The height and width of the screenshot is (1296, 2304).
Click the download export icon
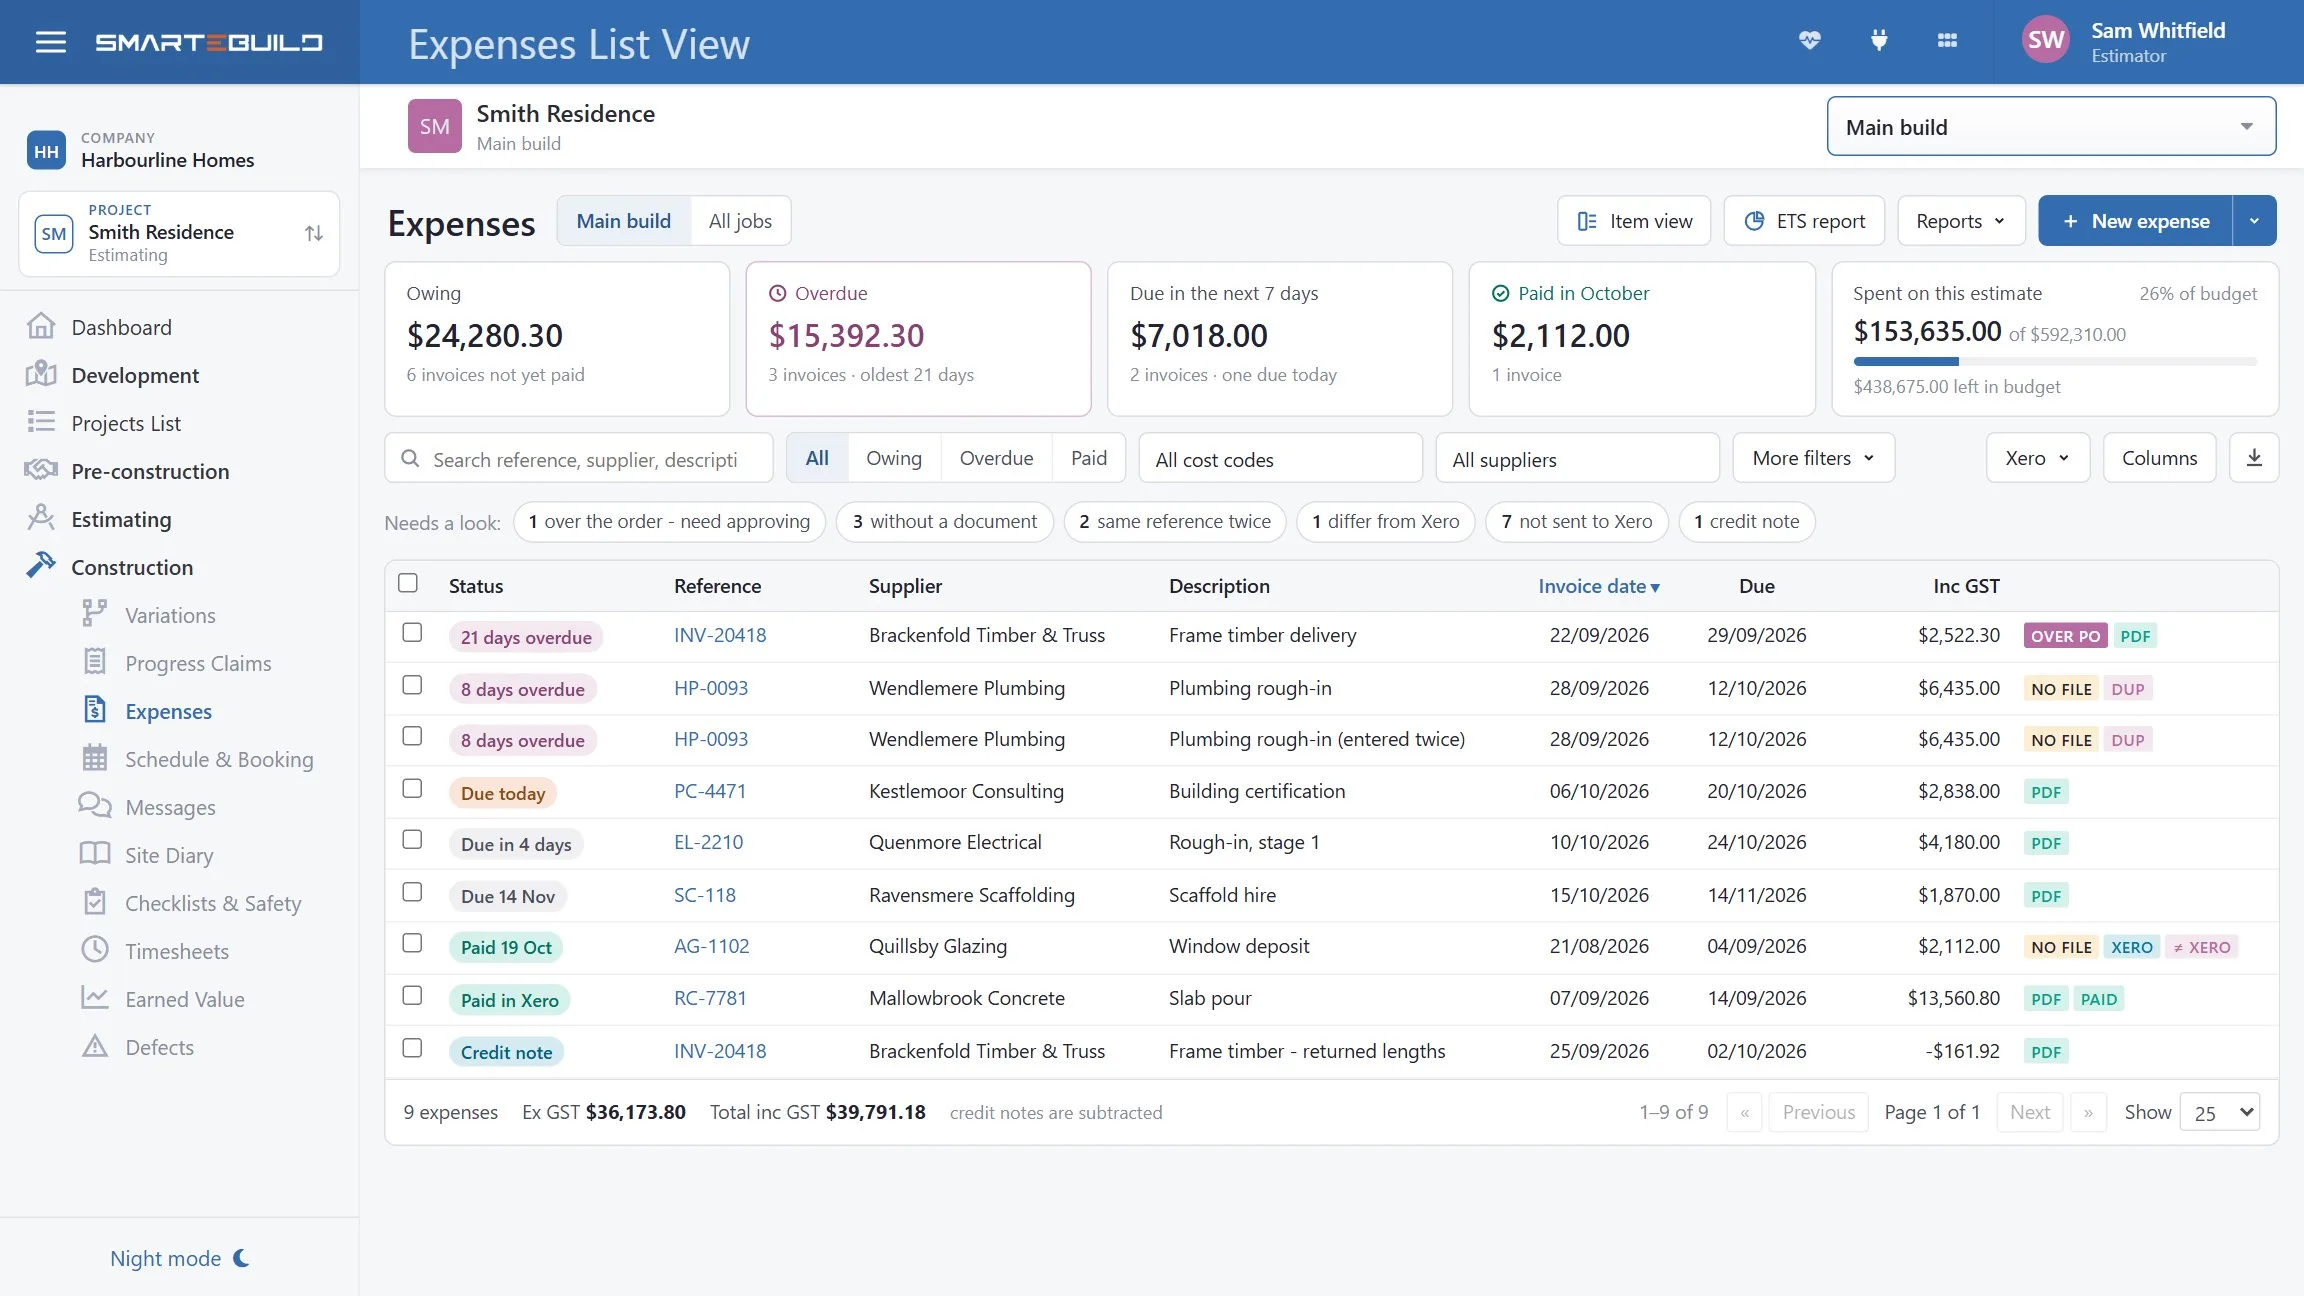[x=2254, y=458]
